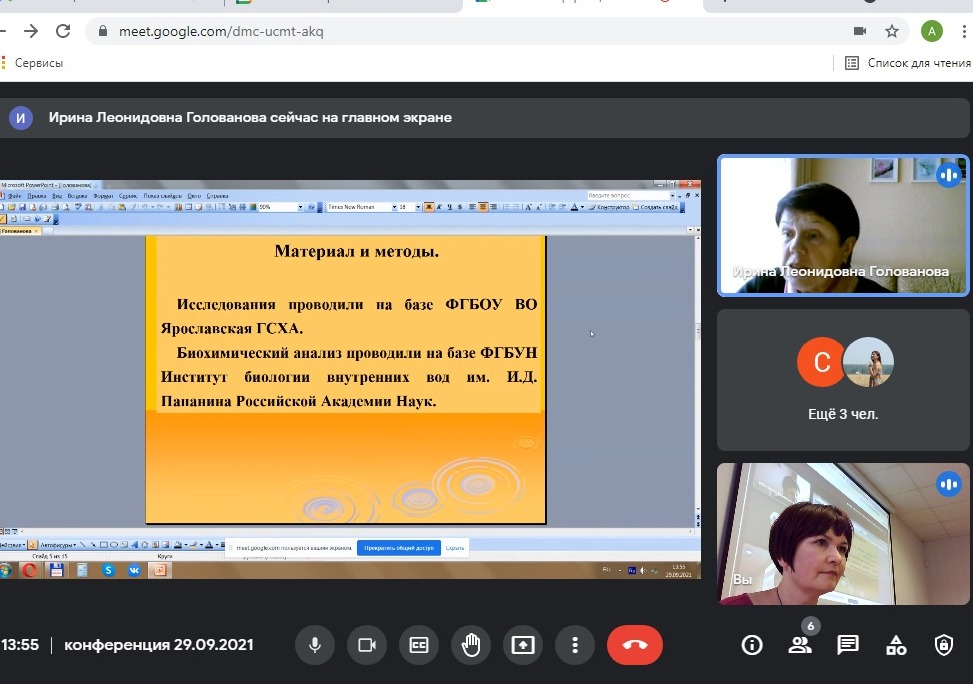
Task: Toggle Bold in PowerPoint toolbar
Action: point(429,207)
